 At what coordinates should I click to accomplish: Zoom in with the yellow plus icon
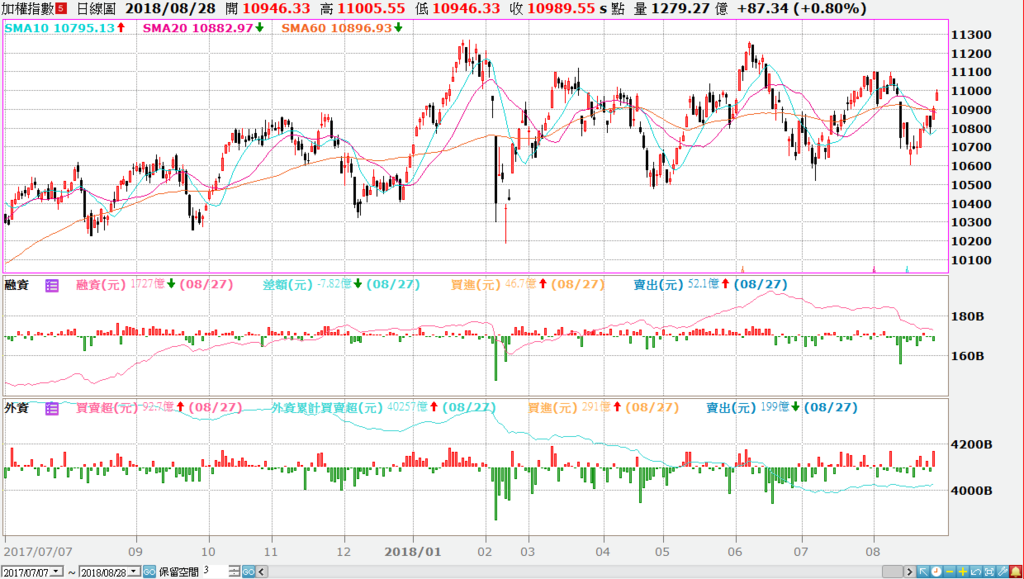[x=963, y=572]
